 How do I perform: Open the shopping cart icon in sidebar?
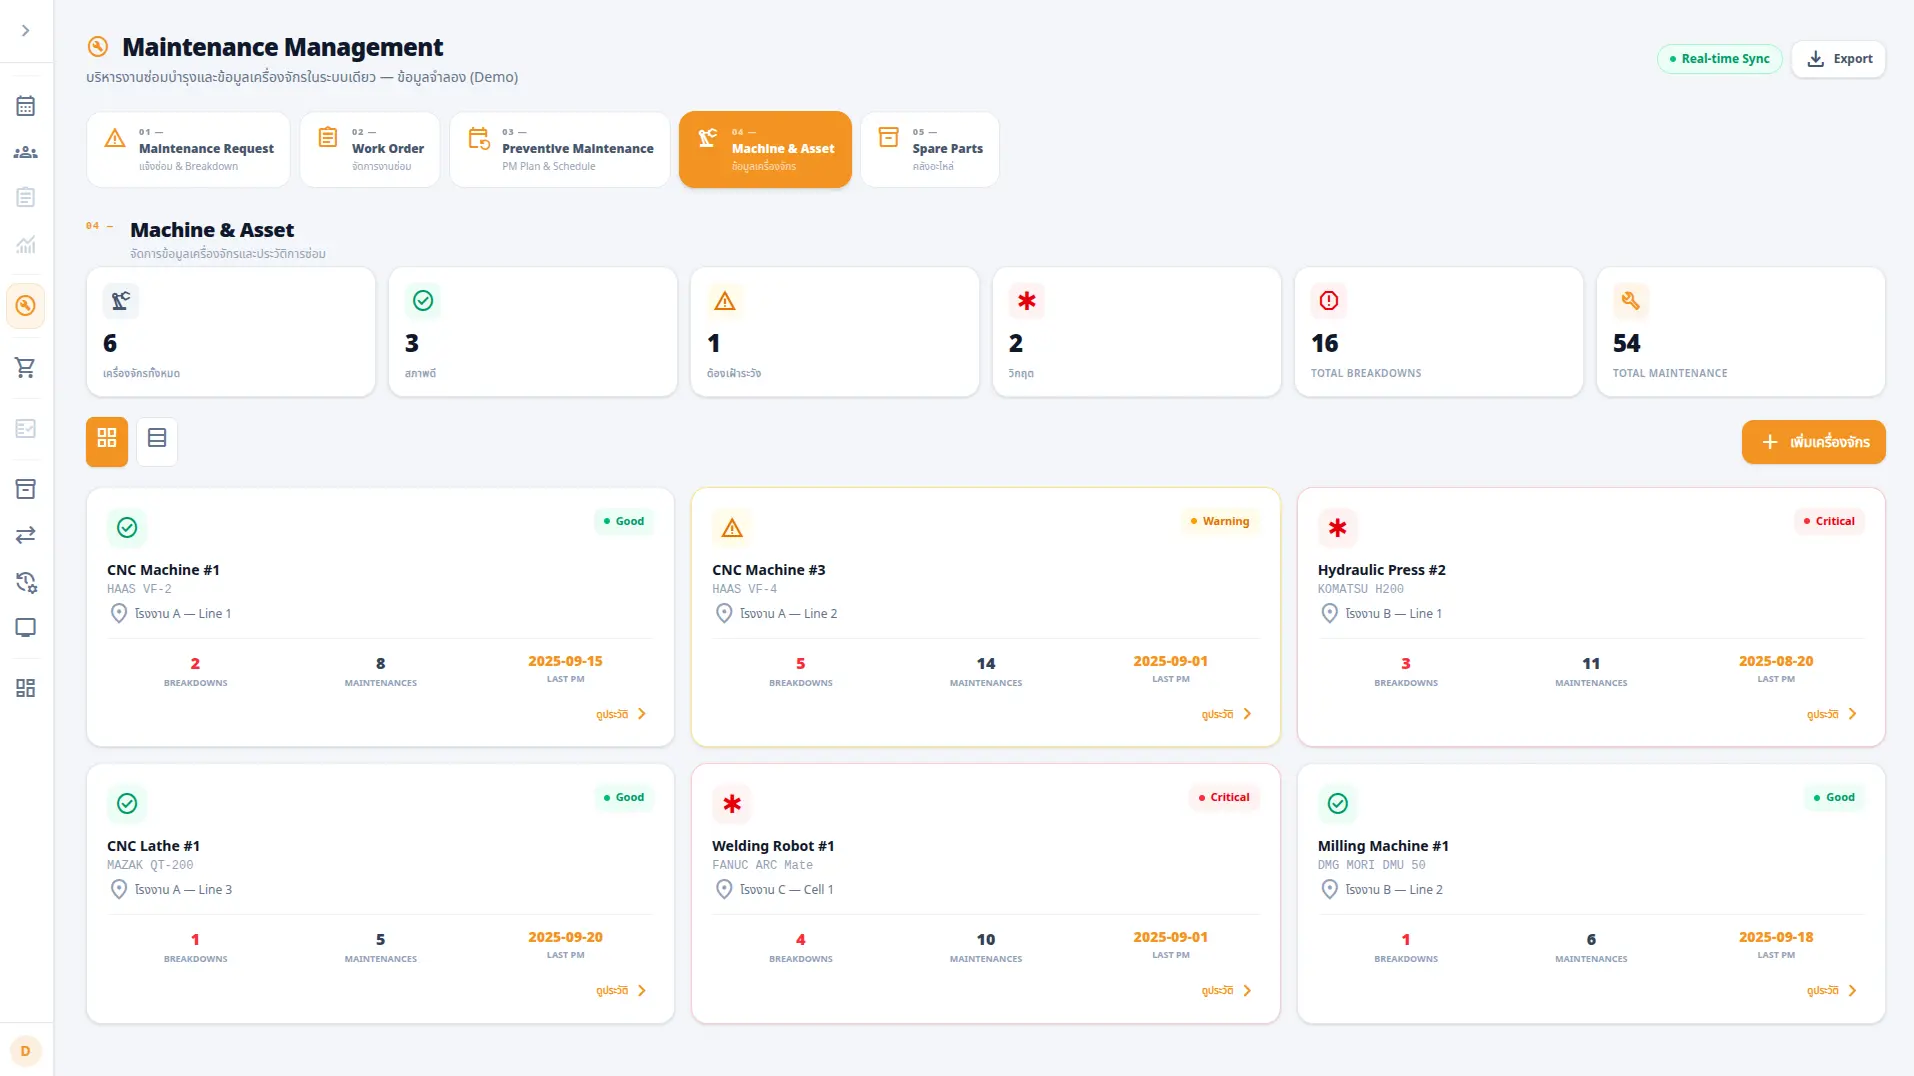coord(26,368)
